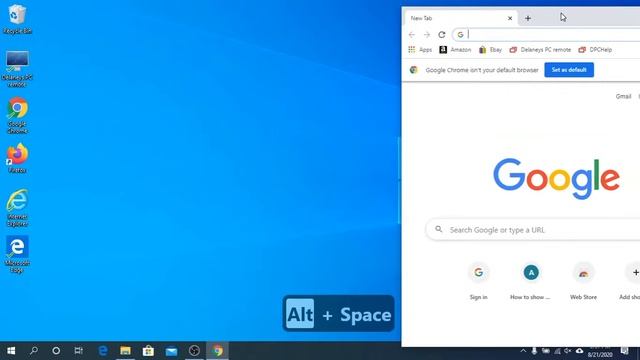Click the Google logo
The image size is (640, 360).
click(556, 179)
